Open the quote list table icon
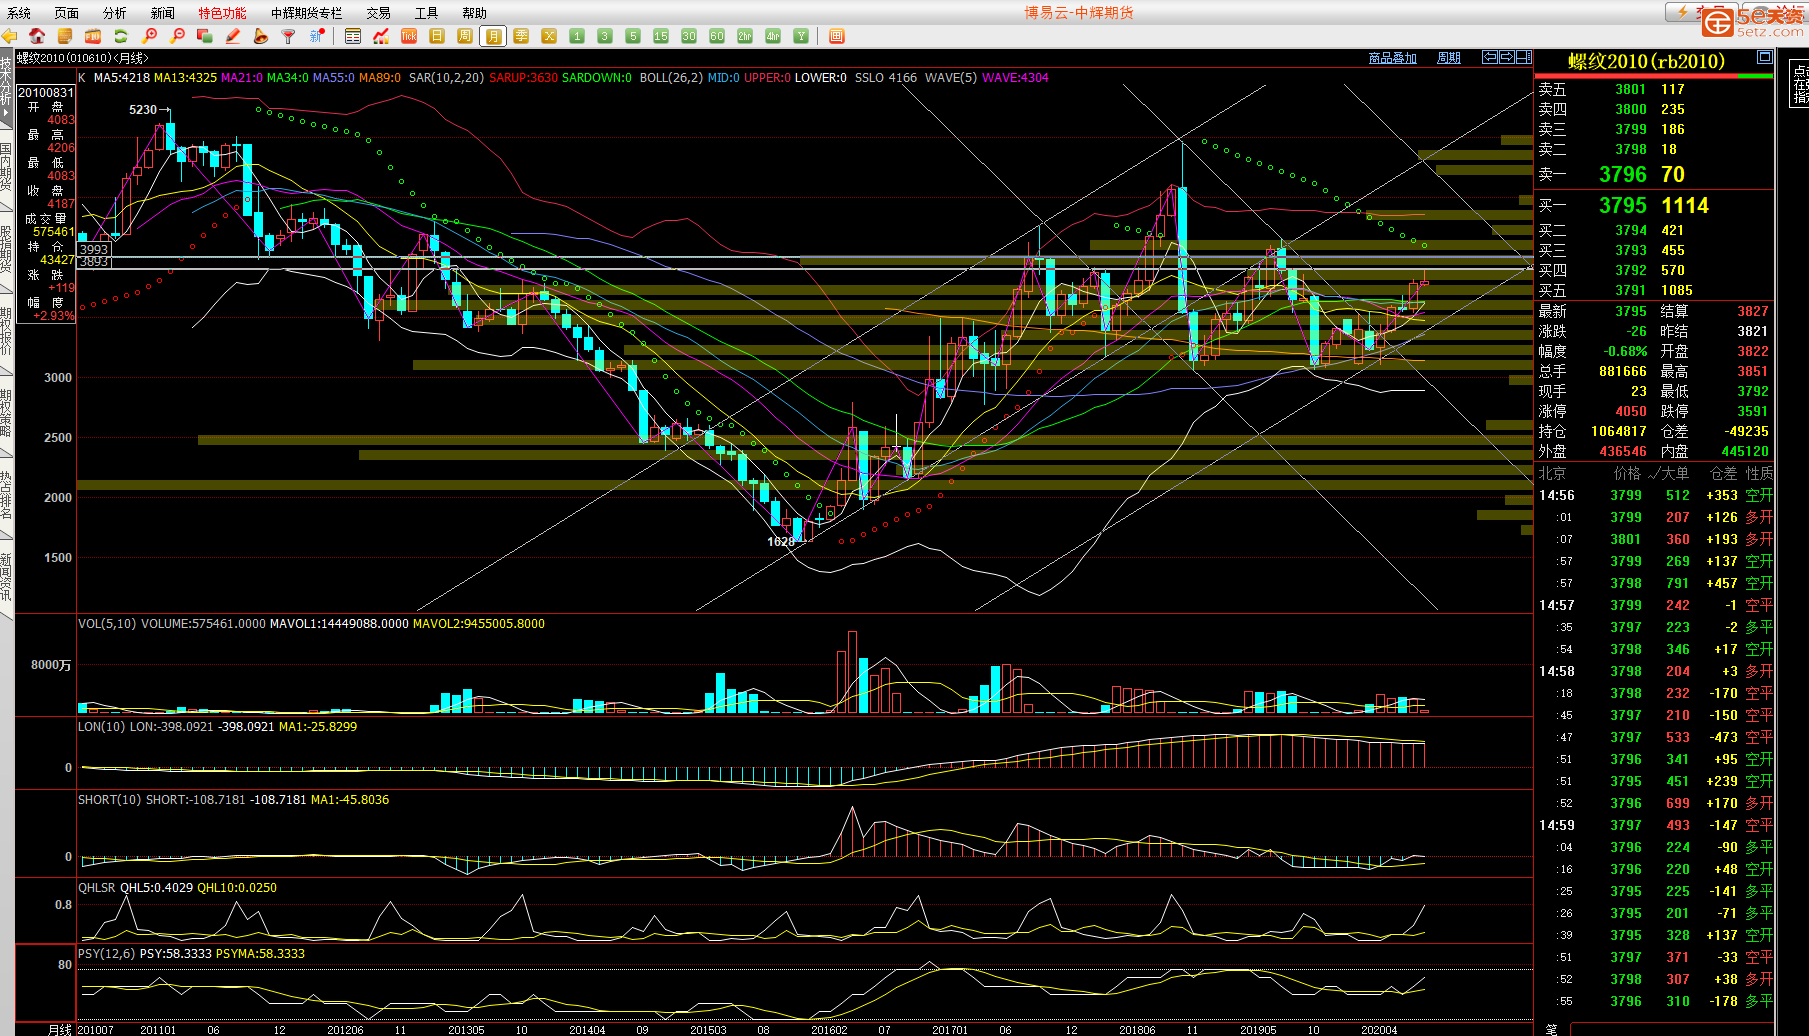Screen dimensions: 1809x1036 coord(352,36)
